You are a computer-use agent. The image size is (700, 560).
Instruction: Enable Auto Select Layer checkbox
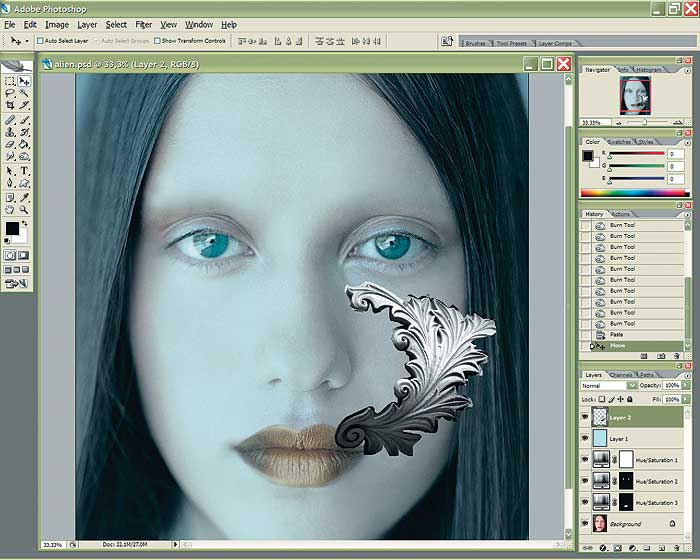[40, 41]
